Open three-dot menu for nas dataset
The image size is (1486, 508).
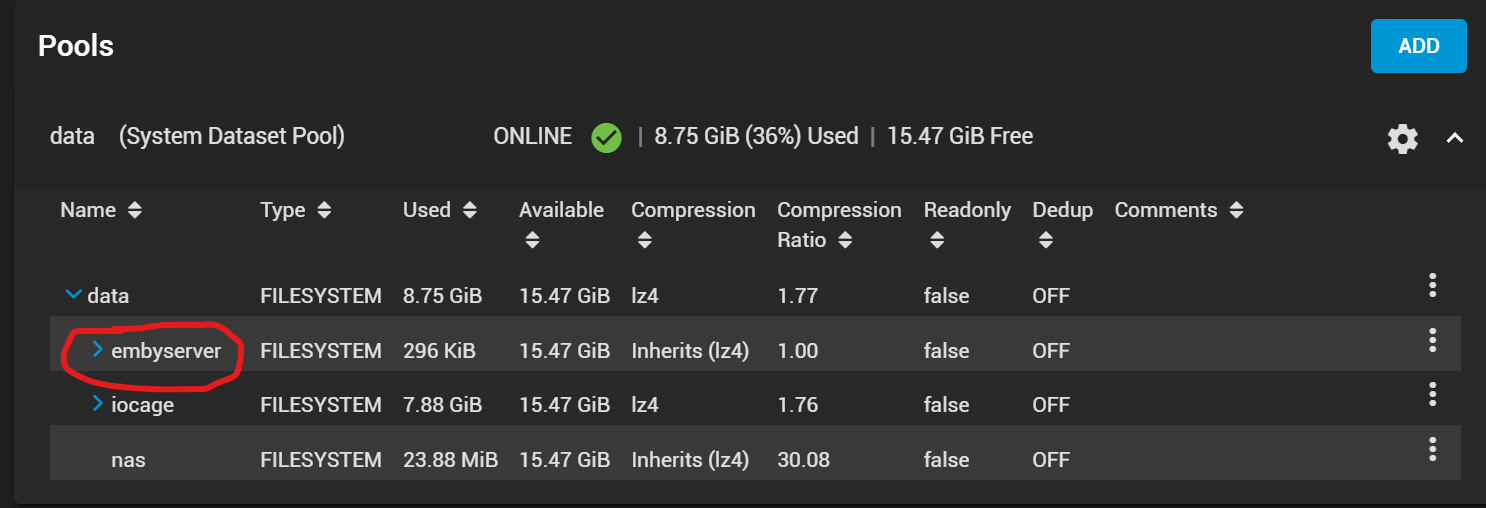[1432, 450]
